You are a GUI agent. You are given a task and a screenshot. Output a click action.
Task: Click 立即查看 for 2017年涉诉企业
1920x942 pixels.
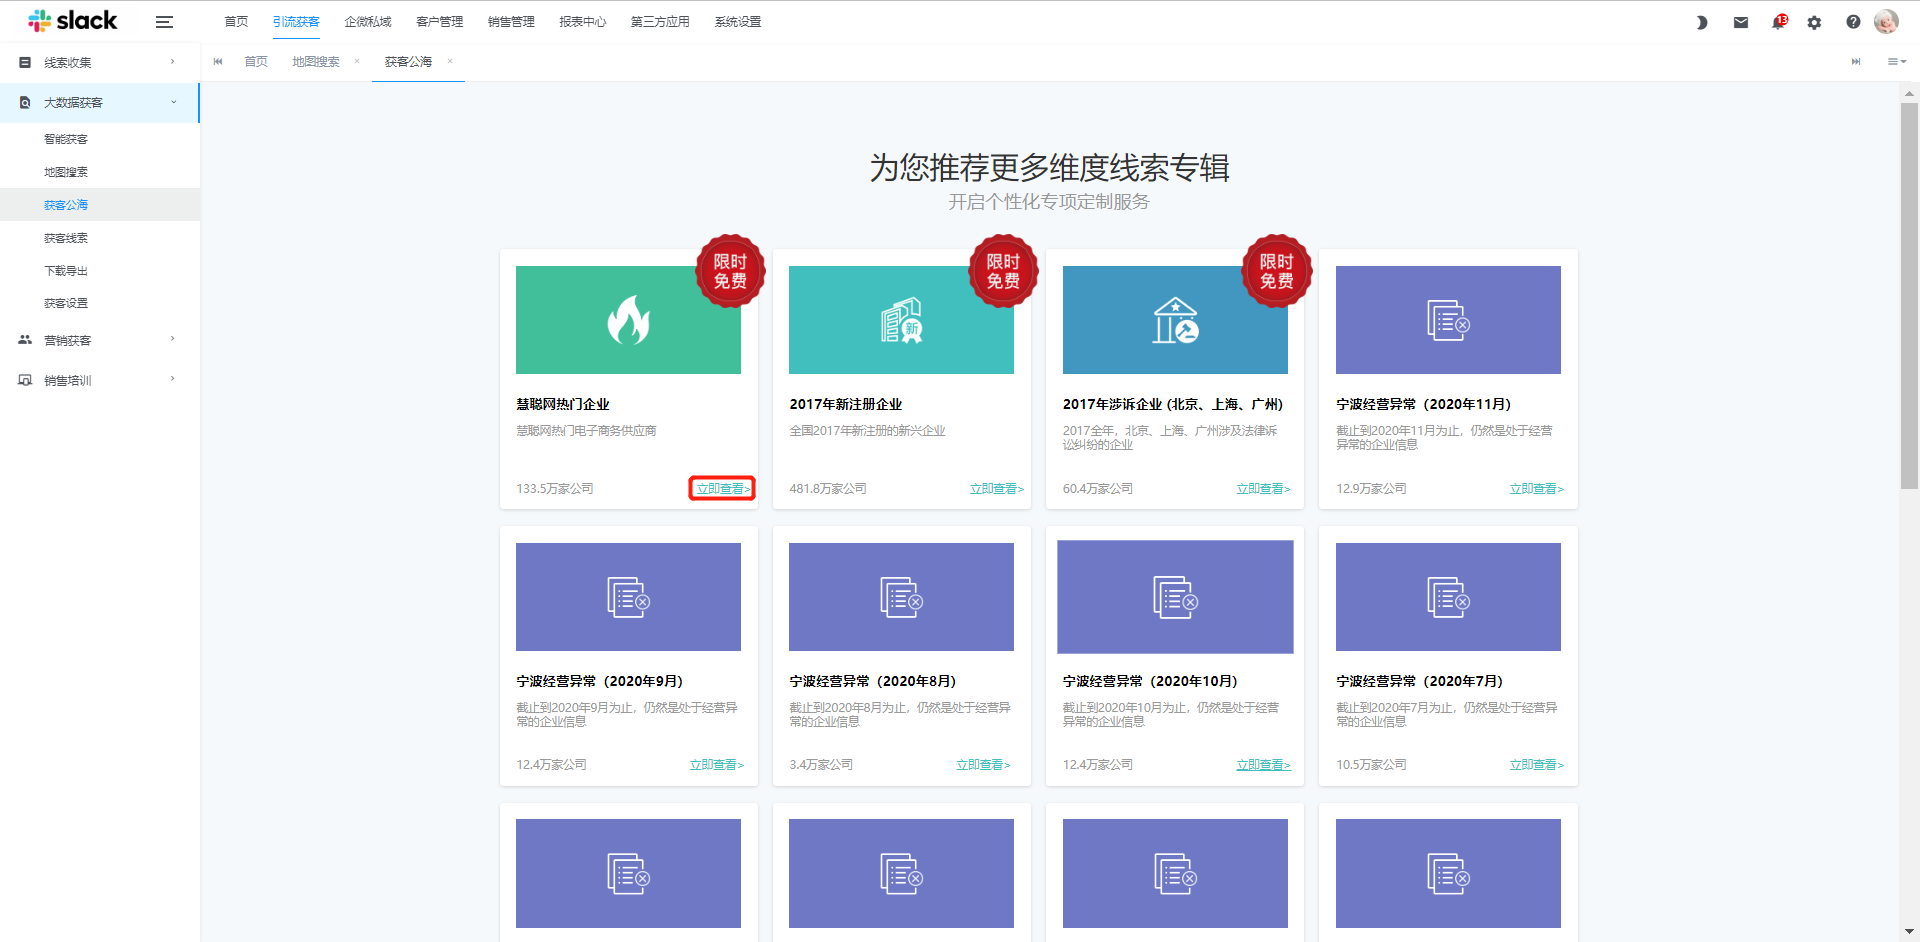(1264, 489)
